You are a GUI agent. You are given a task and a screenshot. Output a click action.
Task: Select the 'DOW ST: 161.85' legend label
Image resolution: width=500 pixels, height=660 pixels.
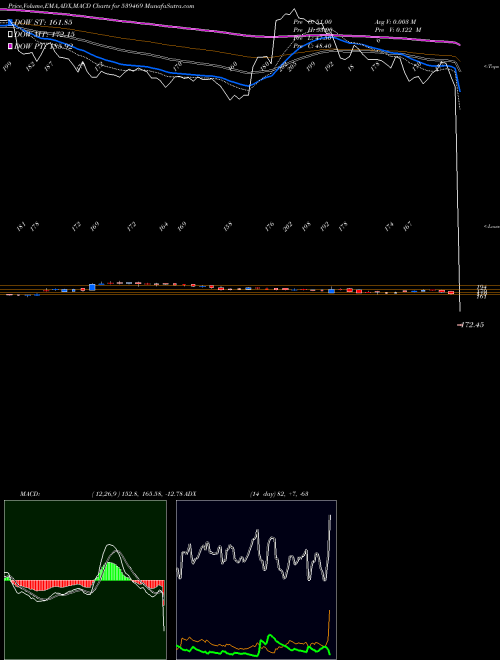click(43, 22)
